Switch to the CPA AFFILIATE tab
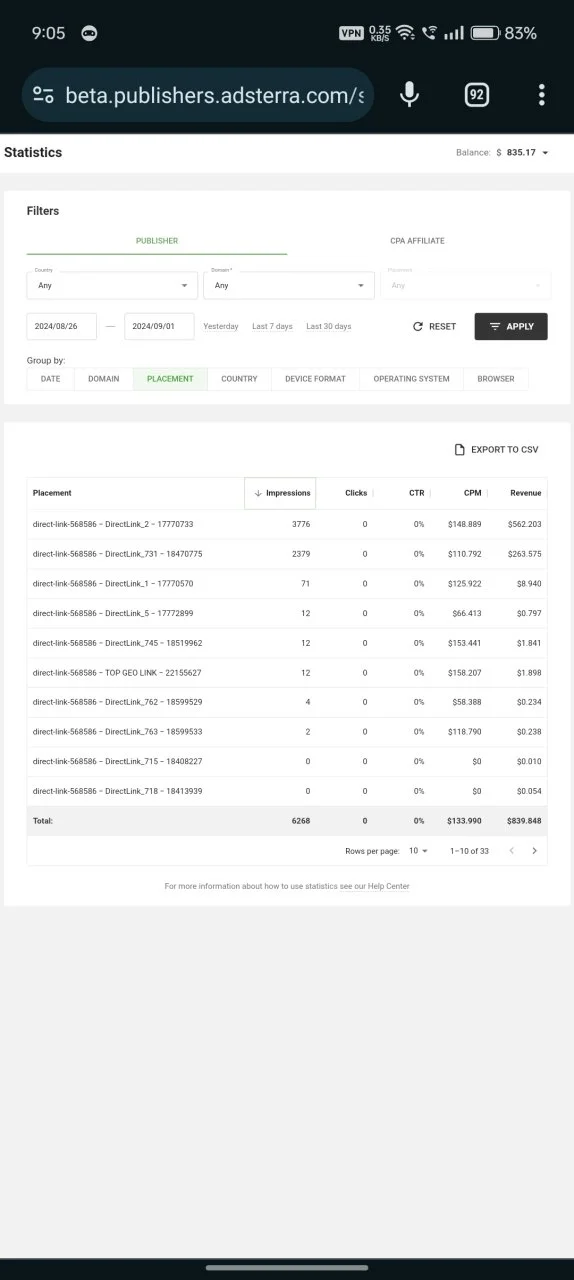The image size is (574, 1280). pyautogui.click(x=417, y=241)
